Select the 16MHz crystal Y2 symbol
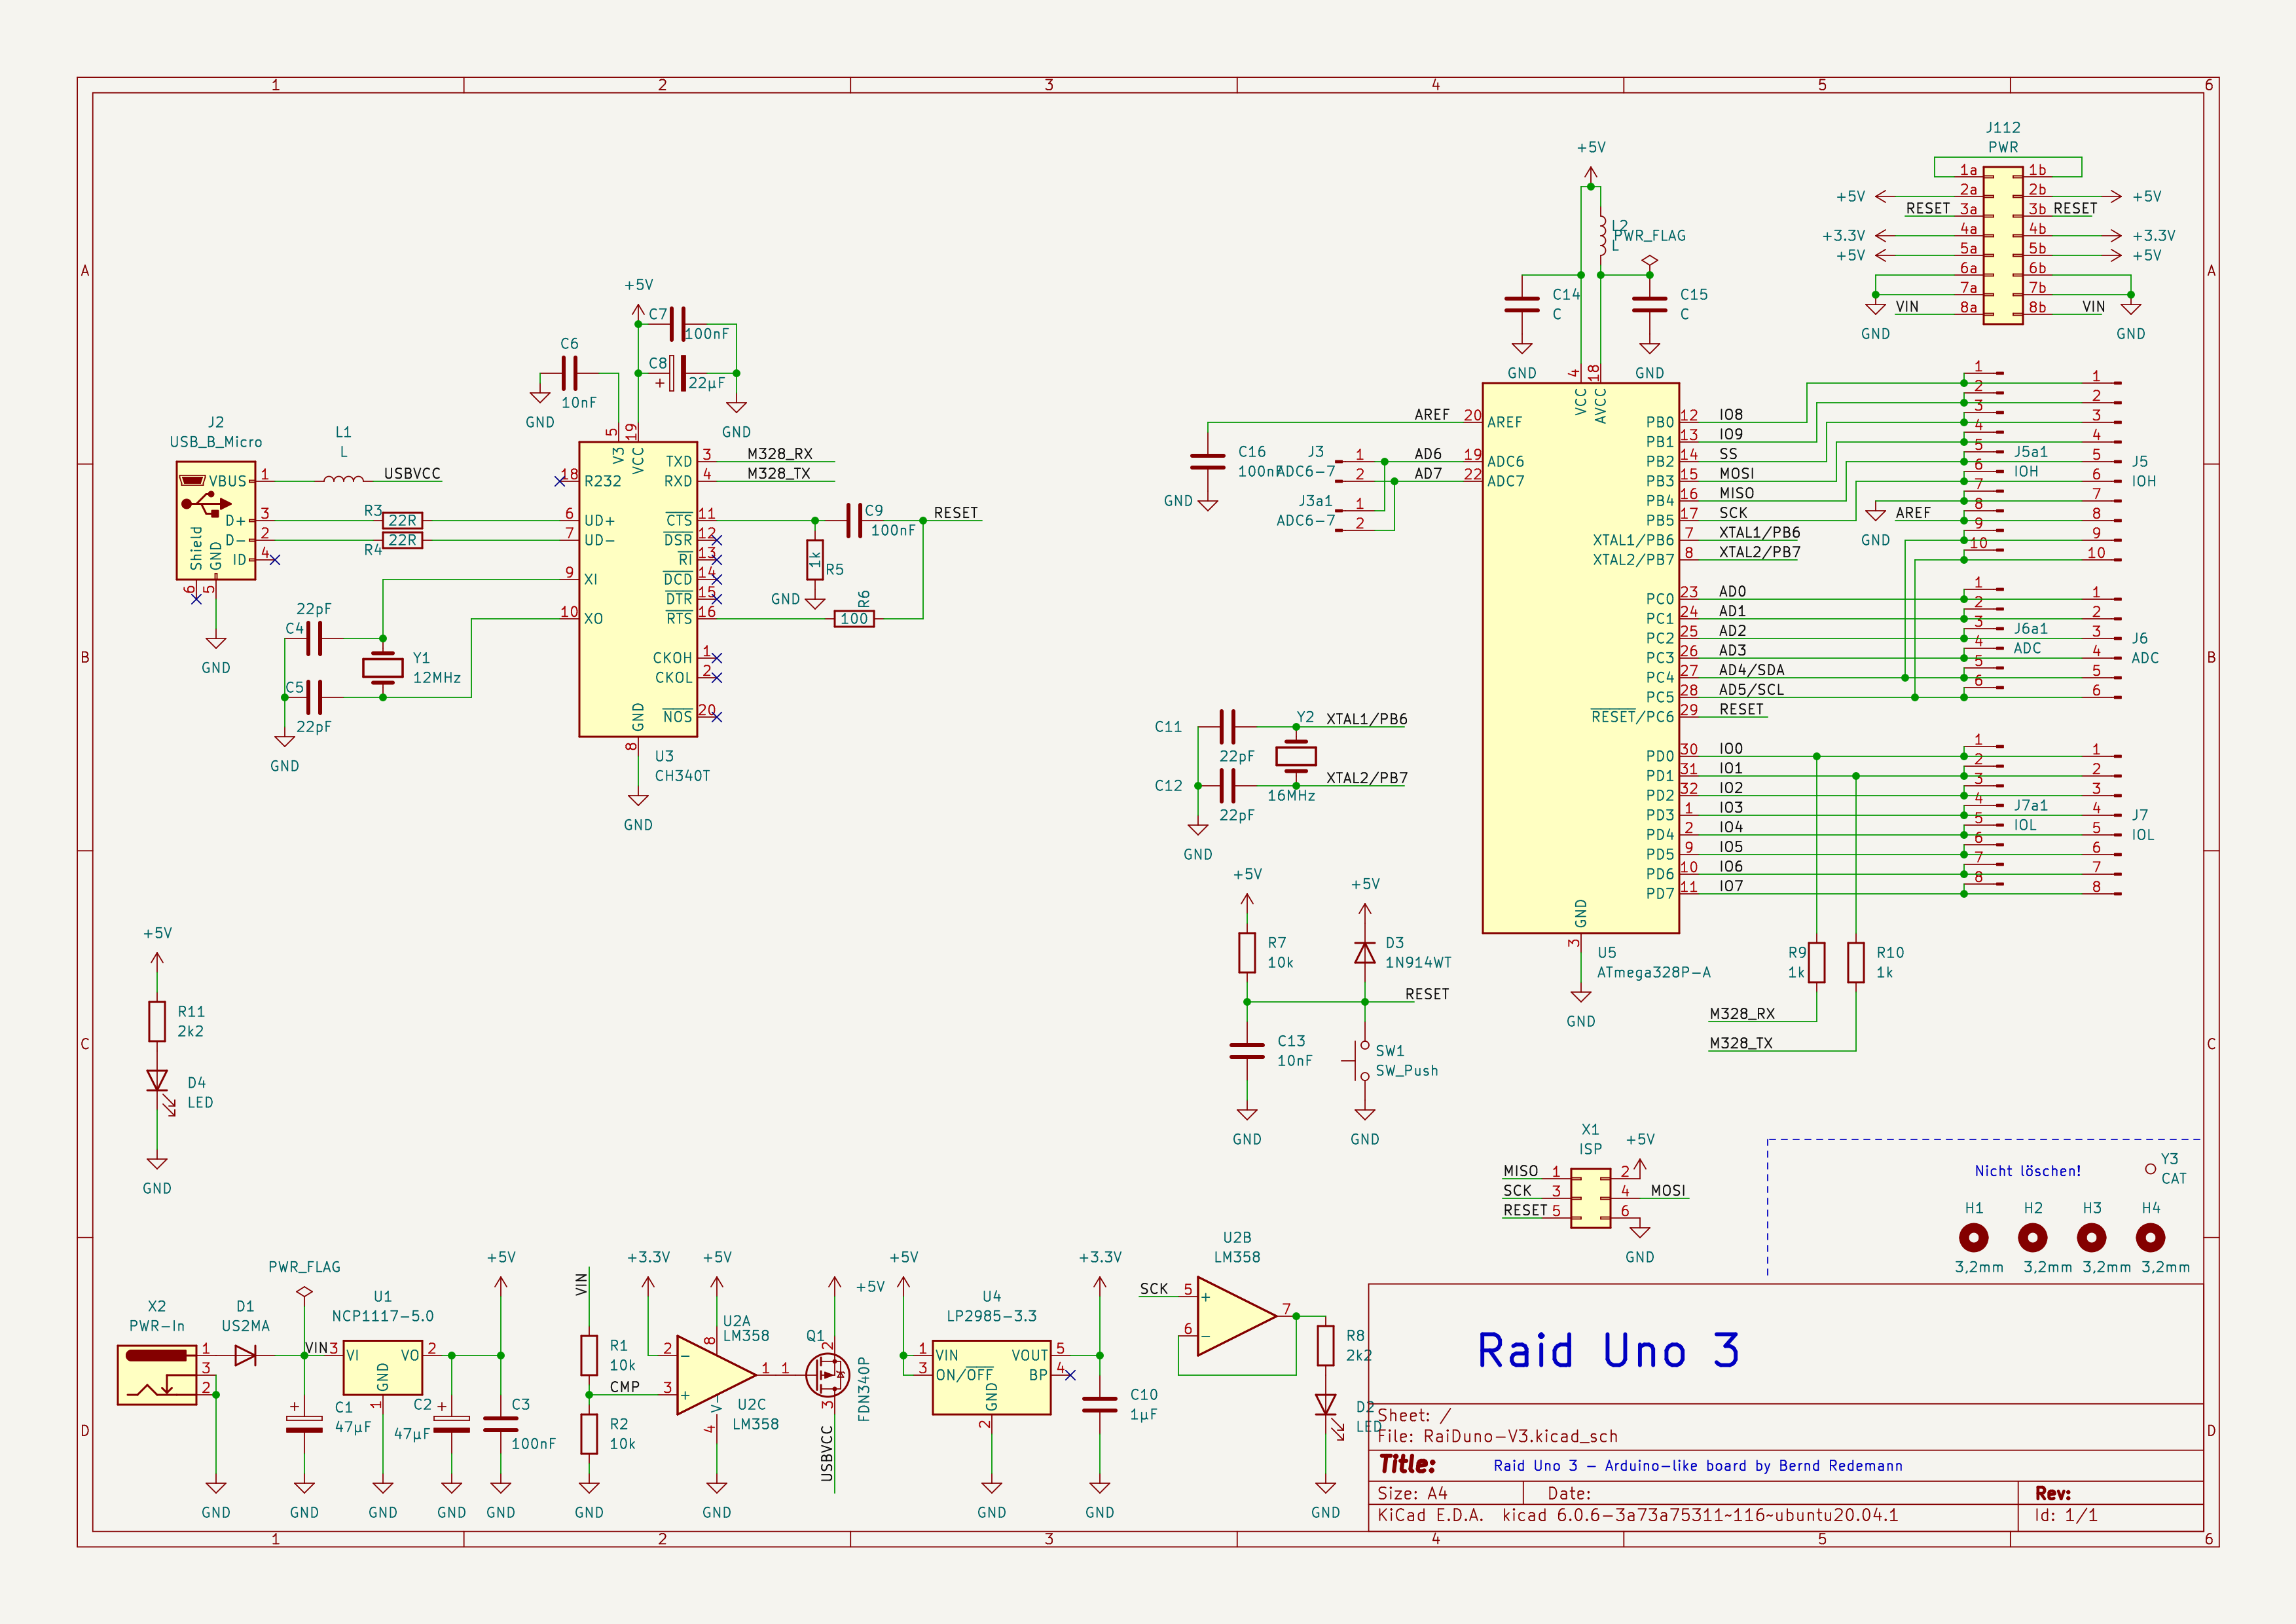This screenshot has height=1624, width=2296. tap(1295, 756)
